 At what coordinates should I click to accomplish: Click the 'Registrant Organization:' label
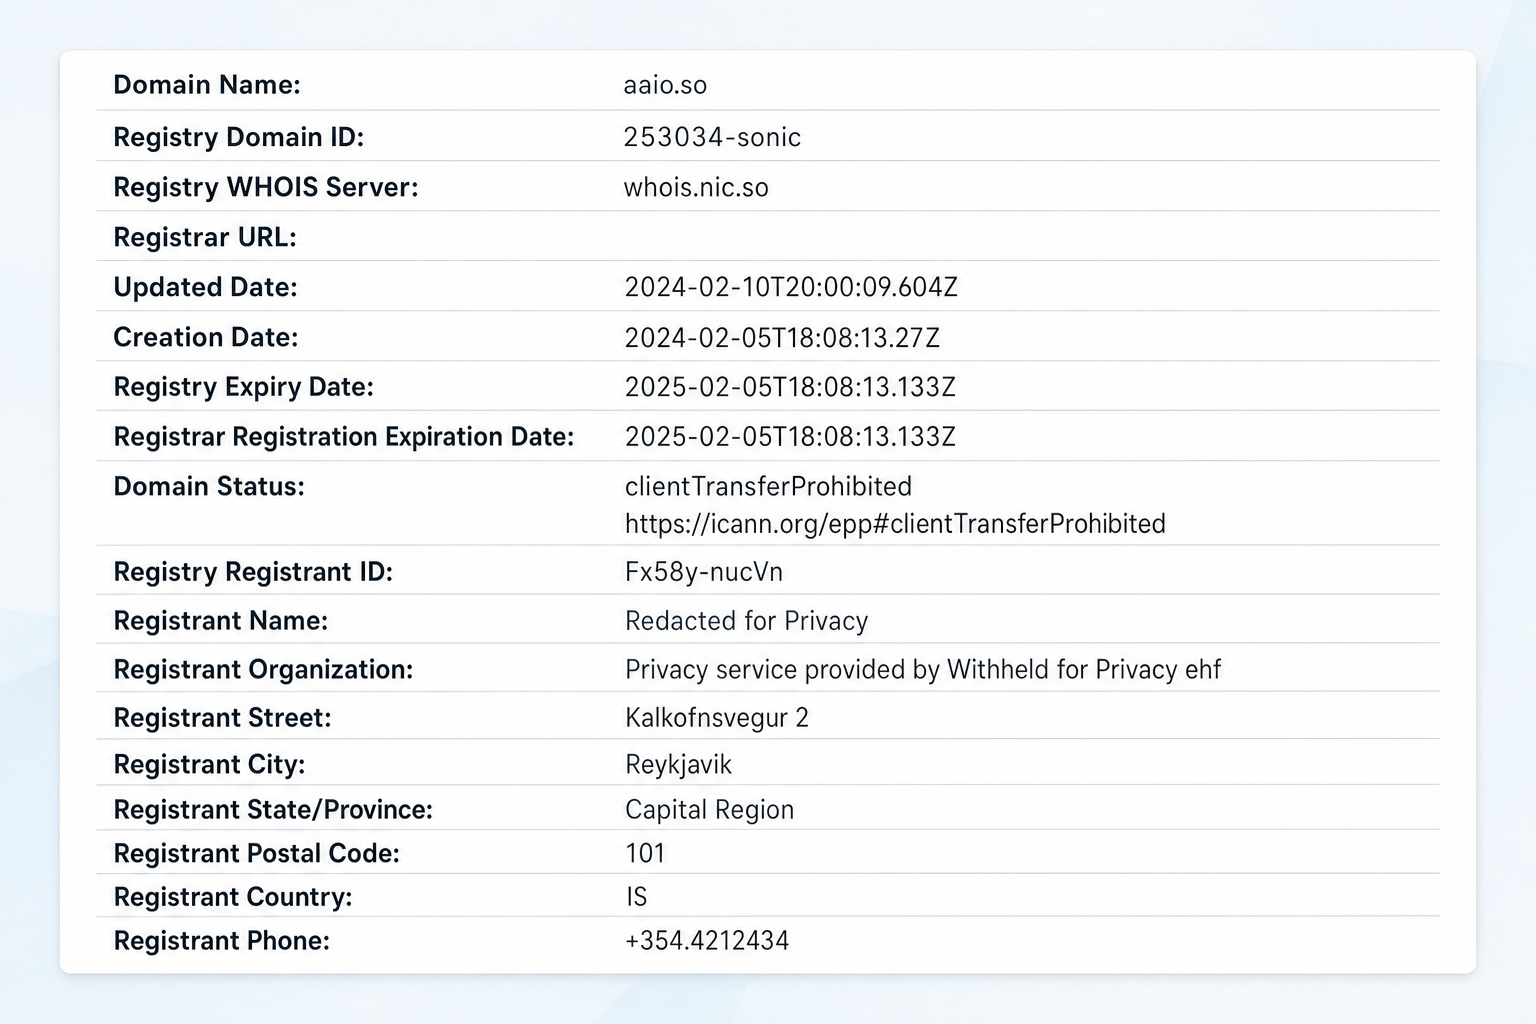point(263,670)
